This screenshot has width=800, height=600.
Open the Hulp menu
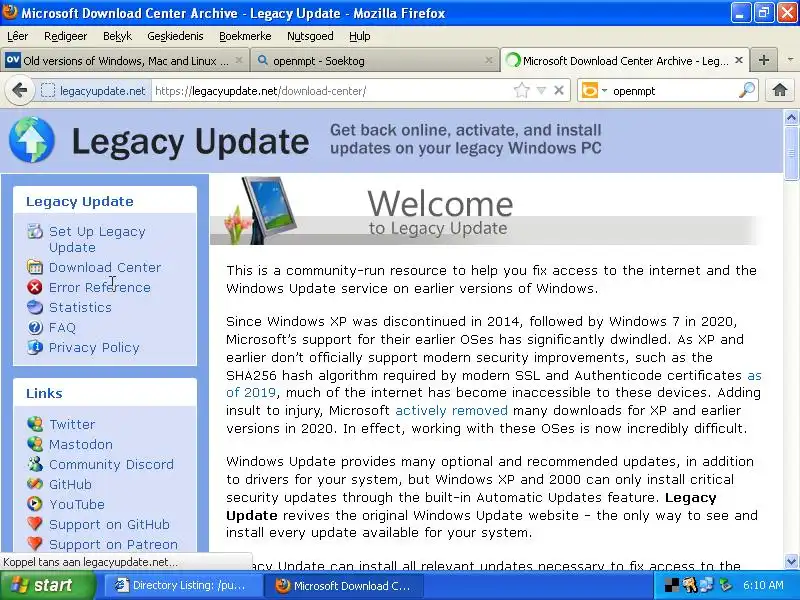360,36
